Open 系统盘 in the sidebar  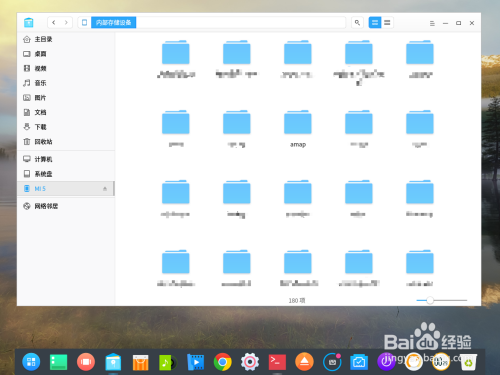click(x=66, y=174)
